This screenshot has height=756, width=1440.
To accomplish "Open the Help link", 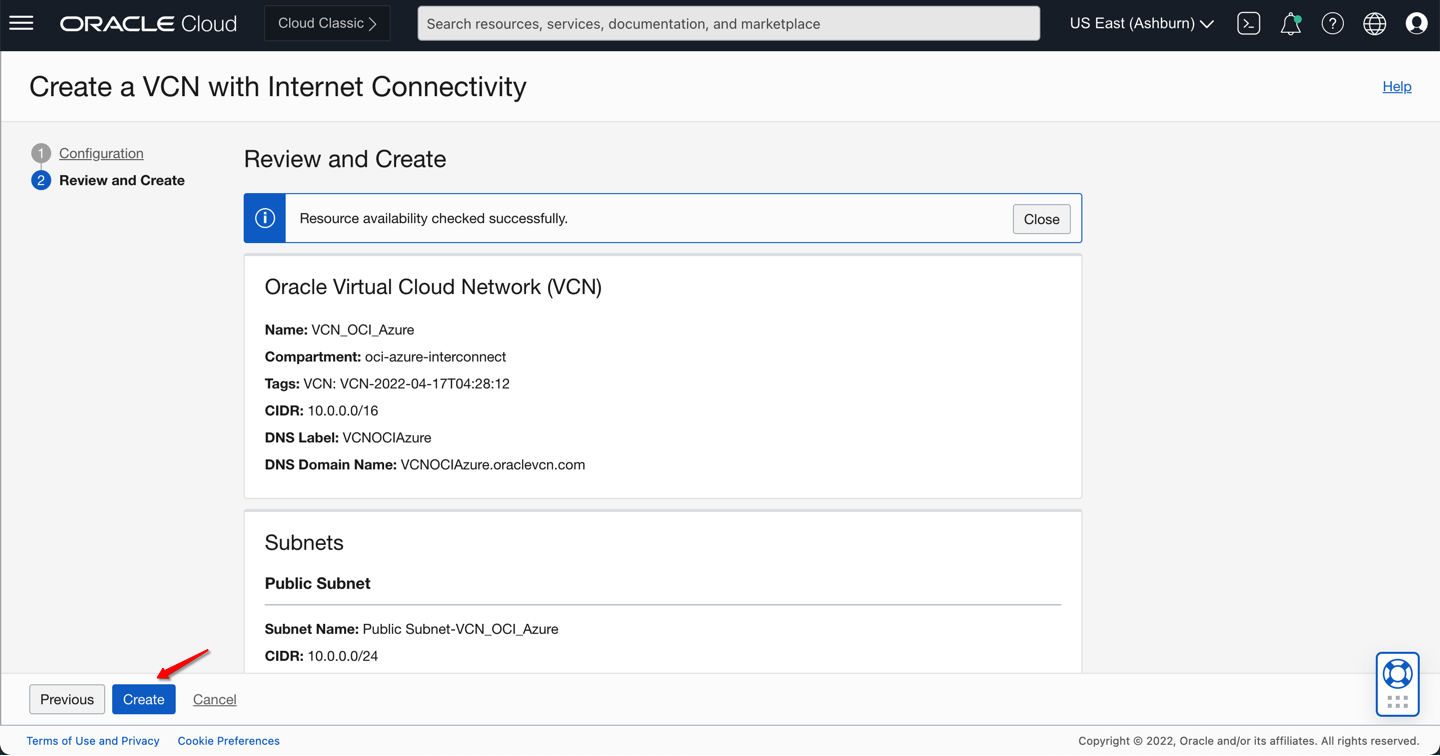I will click(x=1396, y=86).
